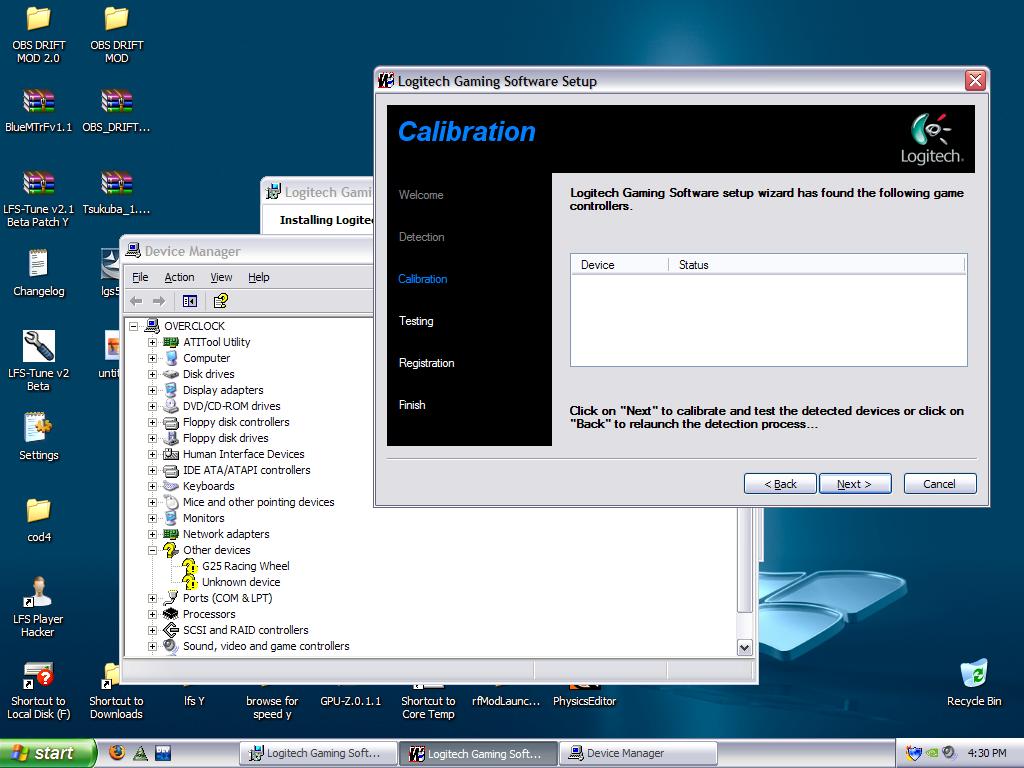Select the Tsukuba_1 archive icon
This screenshot has width=1024, height=768.
[x=116, y=183]
